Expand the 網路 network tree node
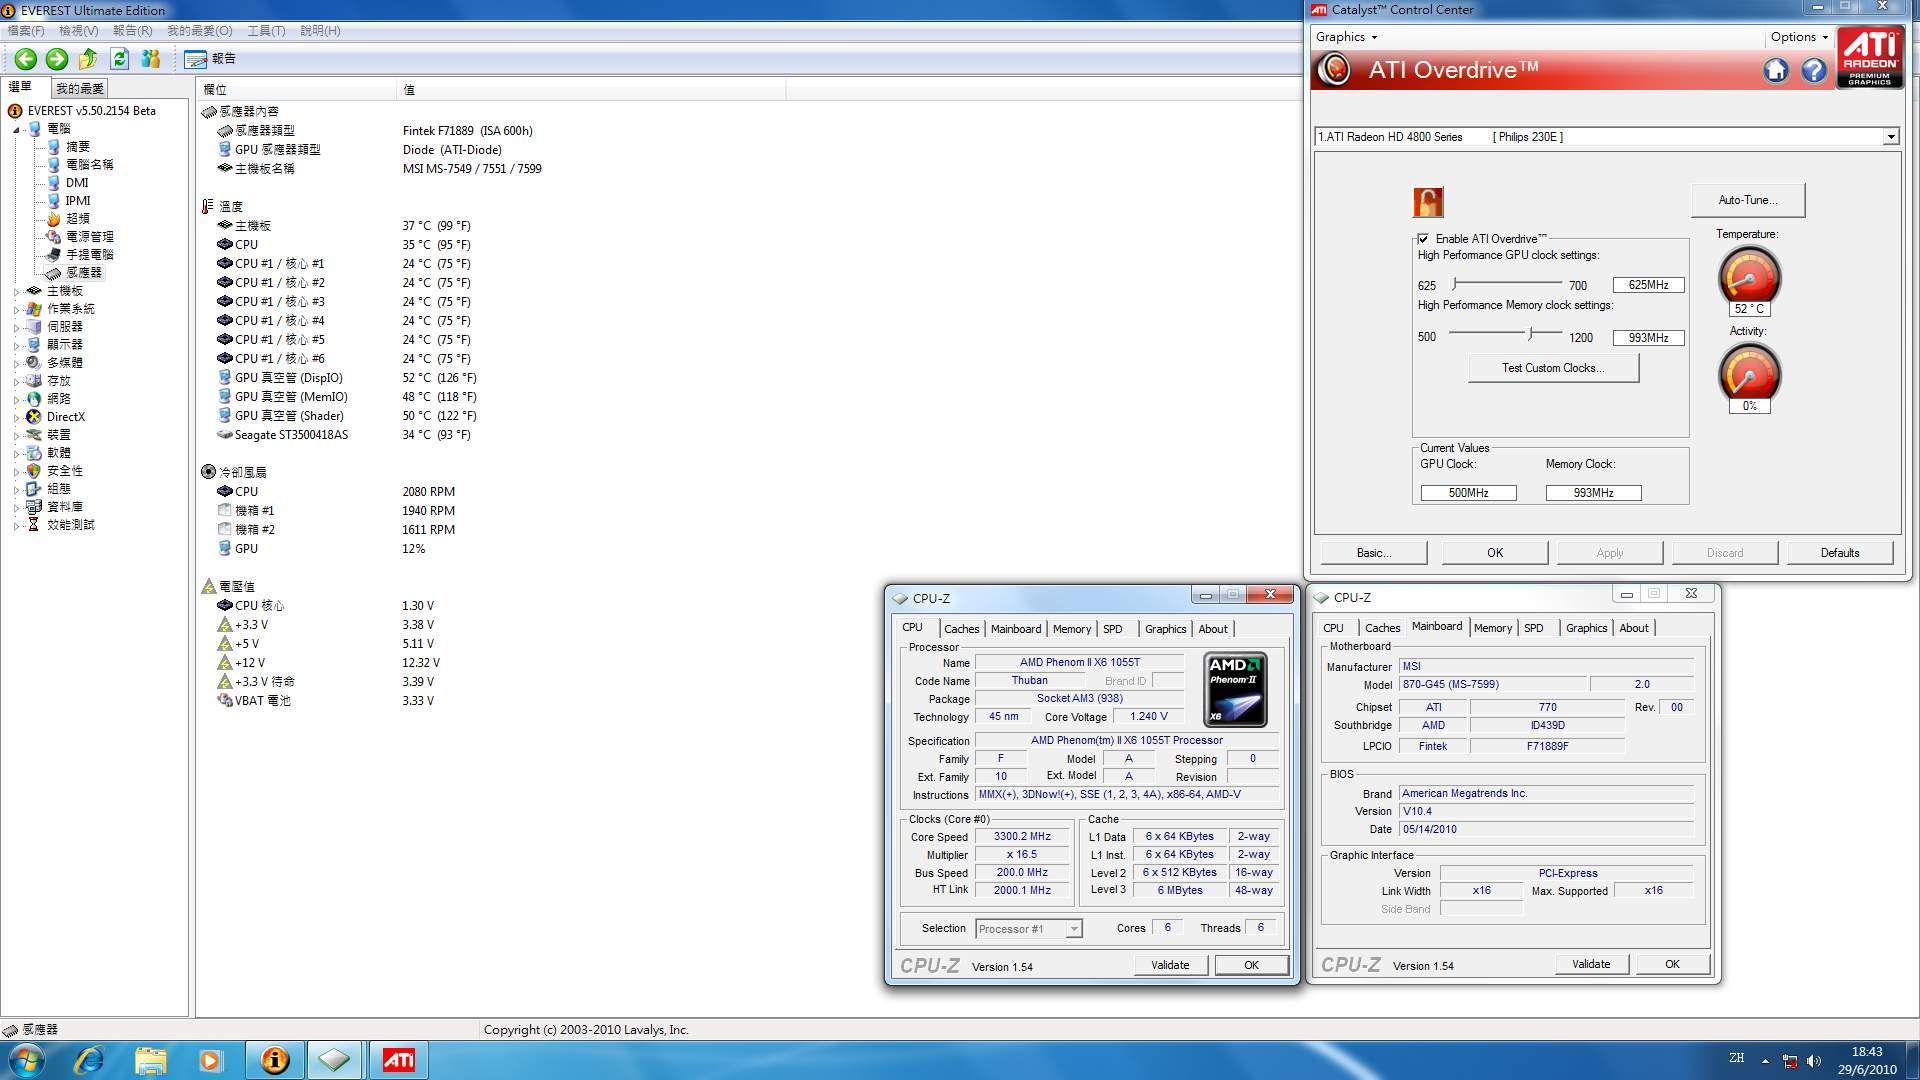 pyautogui.click(x=17, y=399)
